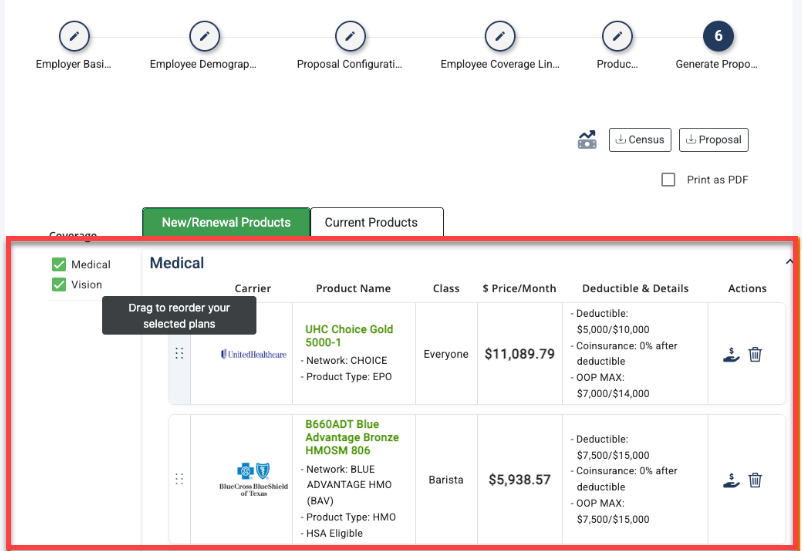
Task: Click the $5,000/$10,000 deductible value
Action: [x=613, y=329]
